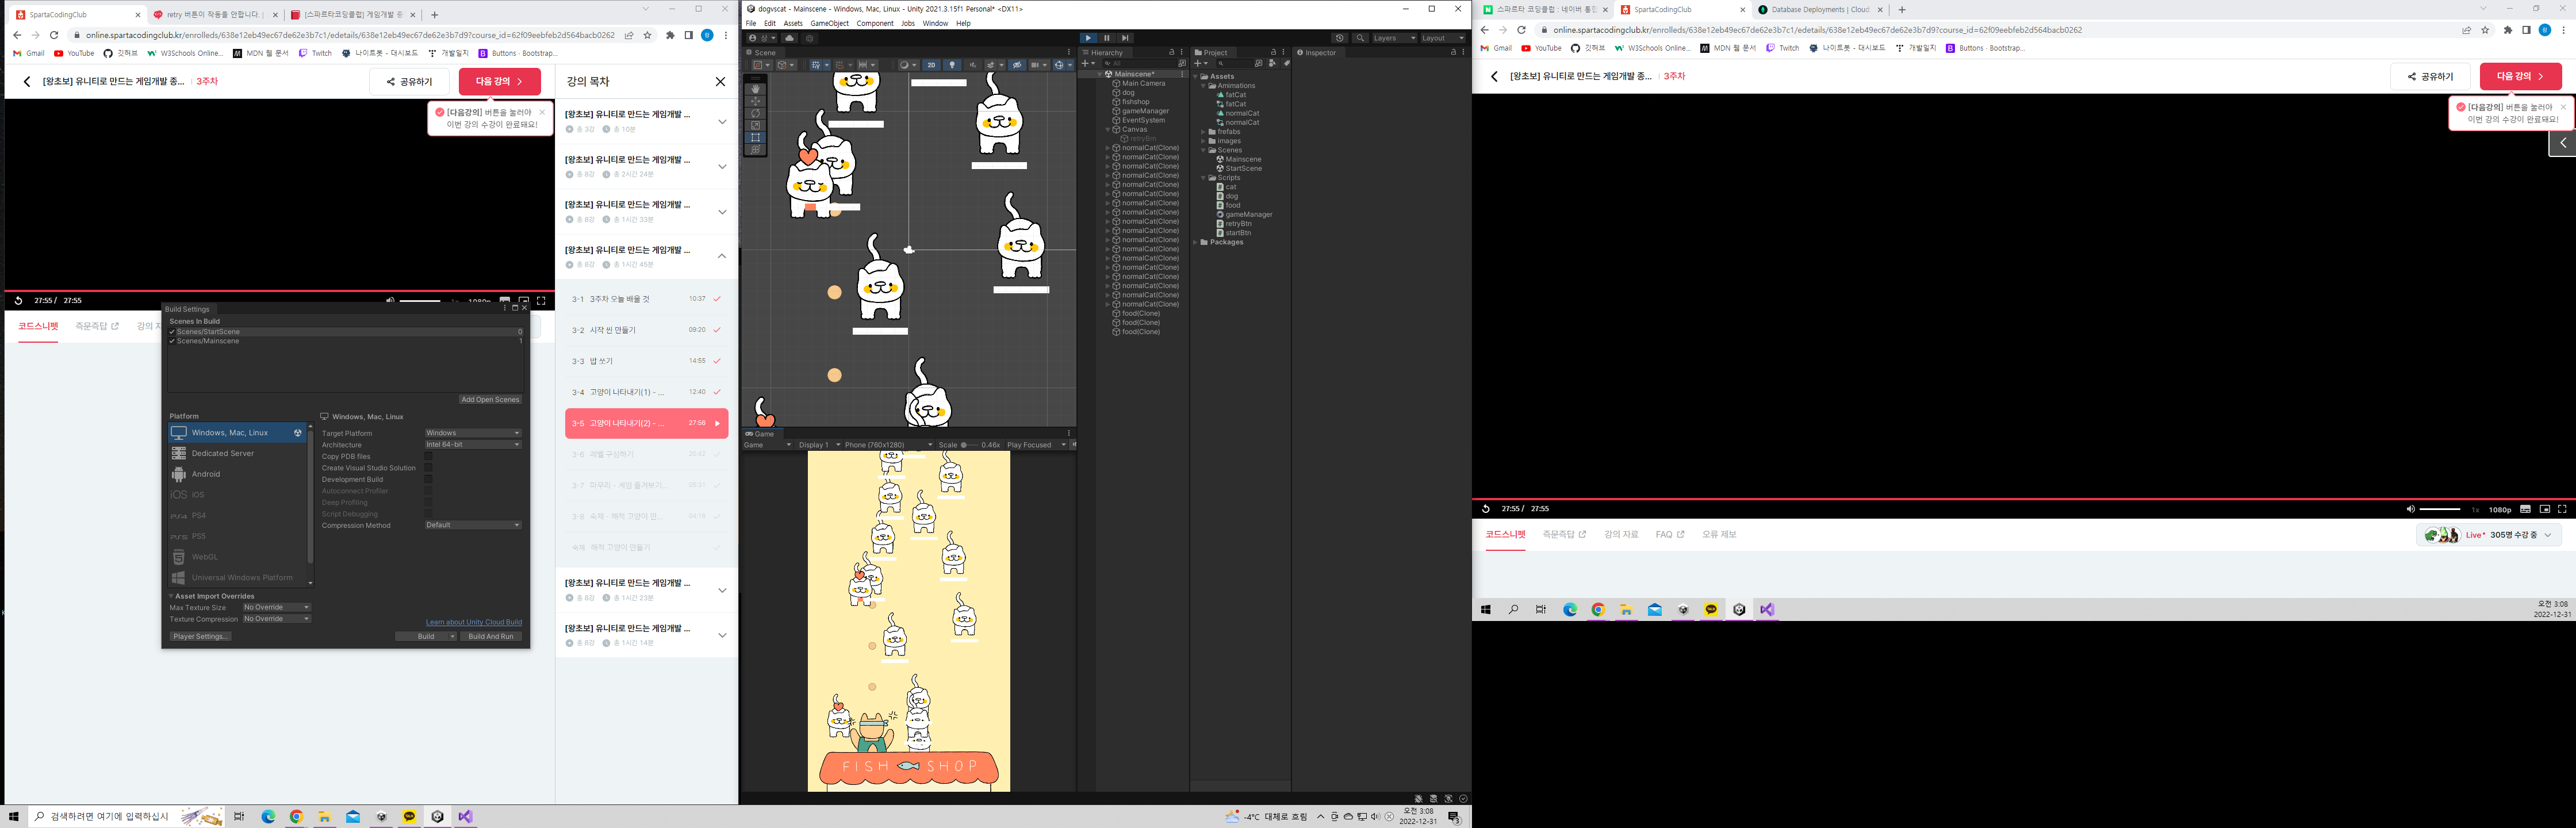The image size is (2576, 828).
Task: Adjust volume slider in right video player
Action: [2440, 509]
